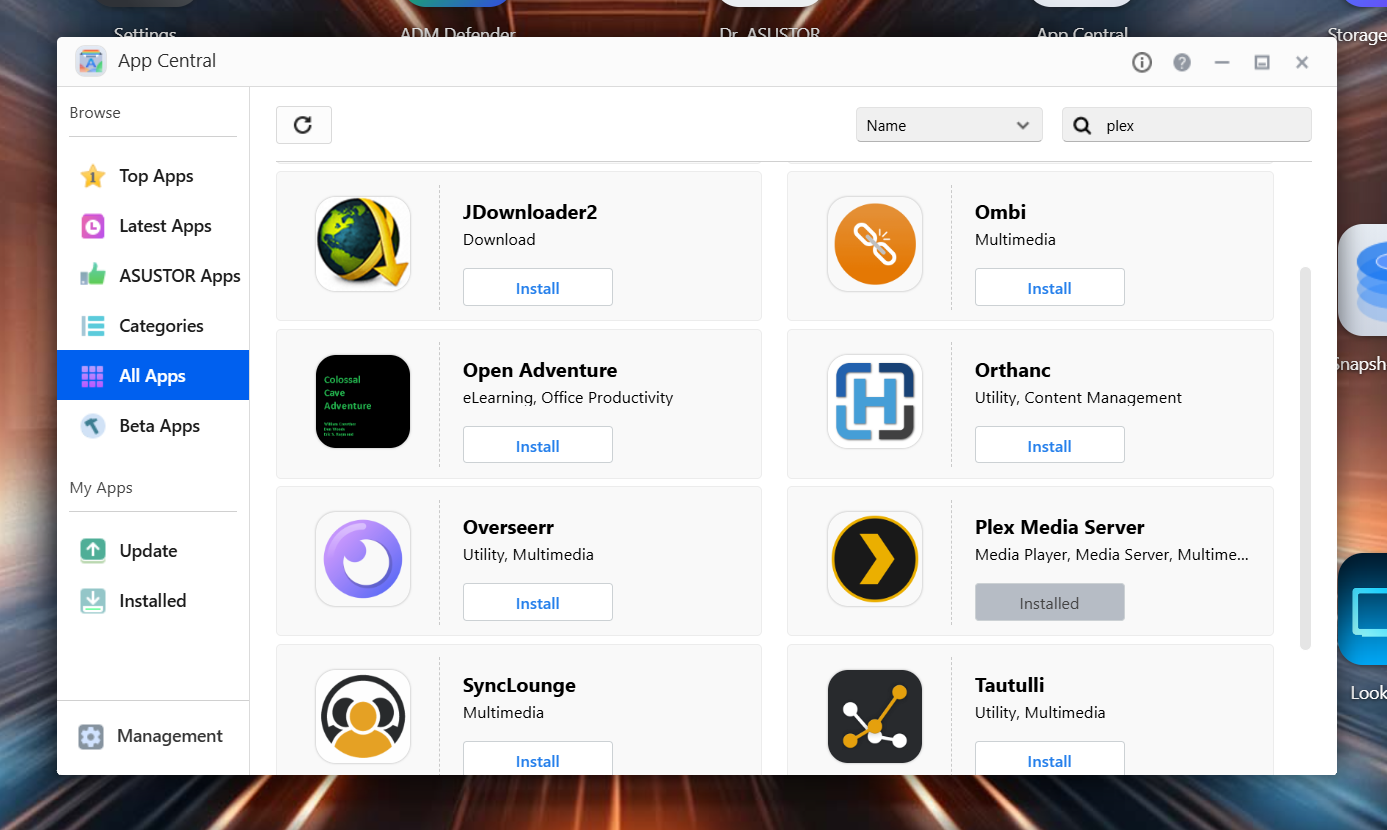Install JDownloader2
The width and height of the screenshot is (1387, 830).
[538, 288]
